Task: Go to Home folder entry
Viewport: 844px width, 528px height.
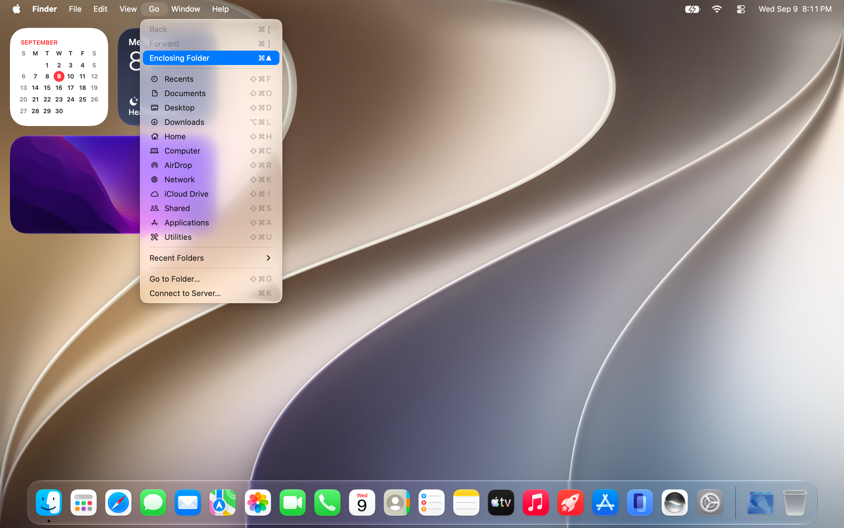Action: pyautogui.click(x=211, y=136)
